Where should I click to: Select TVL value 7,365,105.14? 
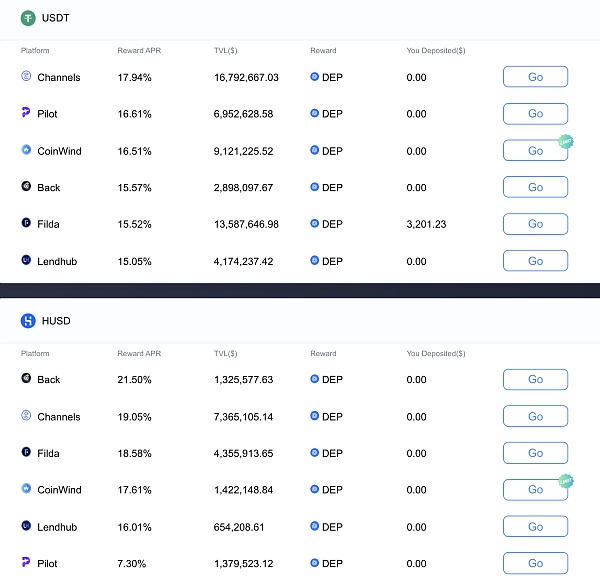(243, 417)
